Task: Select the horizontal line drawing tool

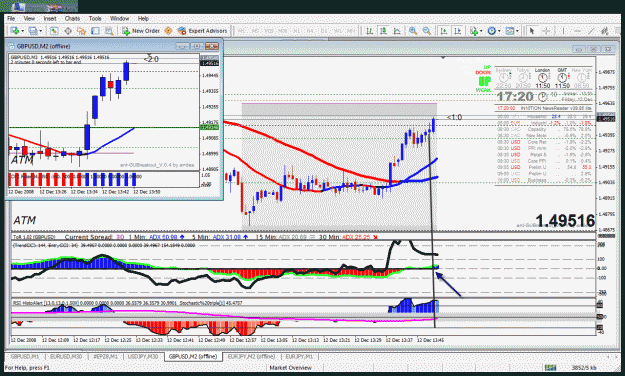Action: (x=577, y=31)
